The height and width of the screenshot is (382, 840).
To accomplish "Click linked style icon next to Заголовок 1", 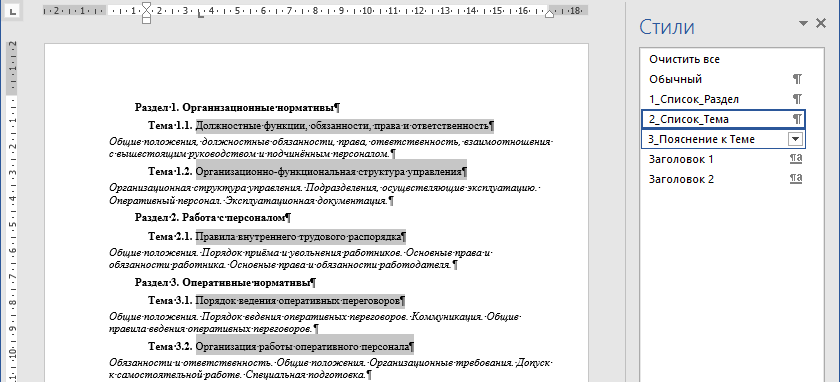I will click(x=796, y=159).
